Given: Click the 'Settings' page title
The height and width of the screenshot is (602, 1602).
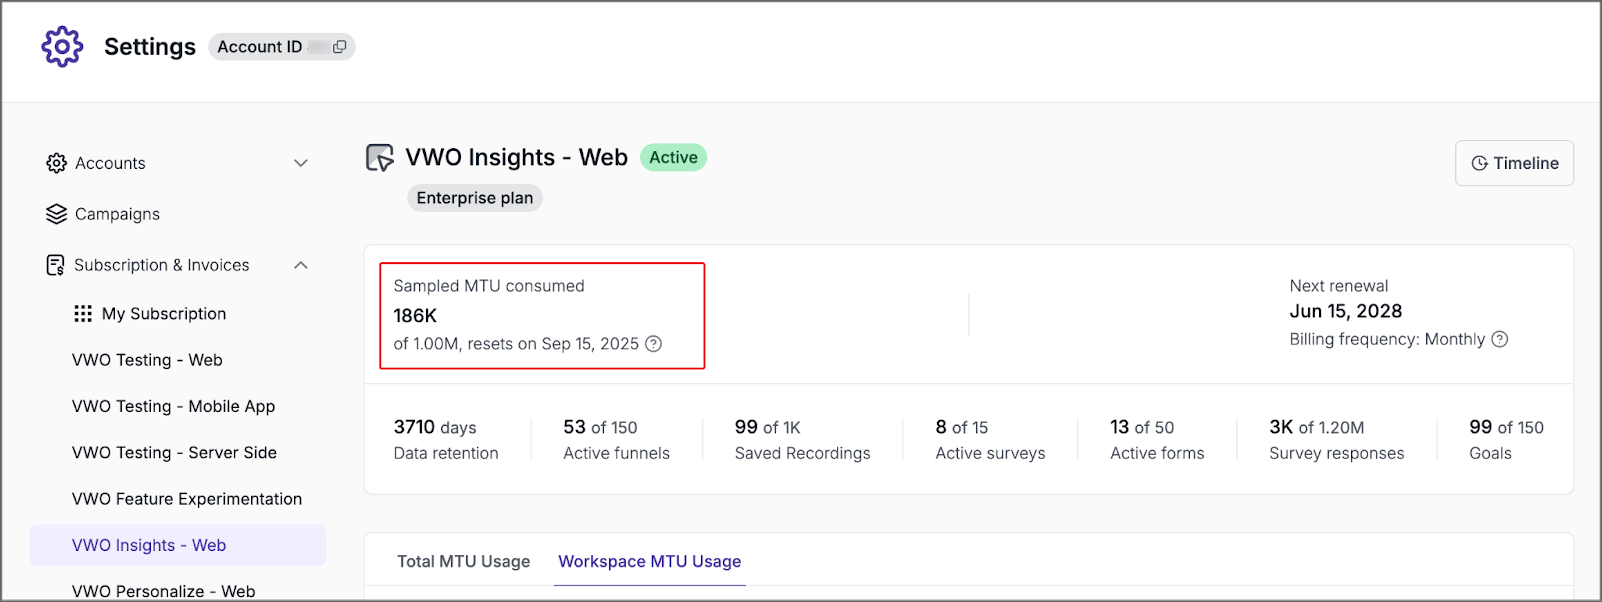Looking at the screenshot, I should pos(150,47).
